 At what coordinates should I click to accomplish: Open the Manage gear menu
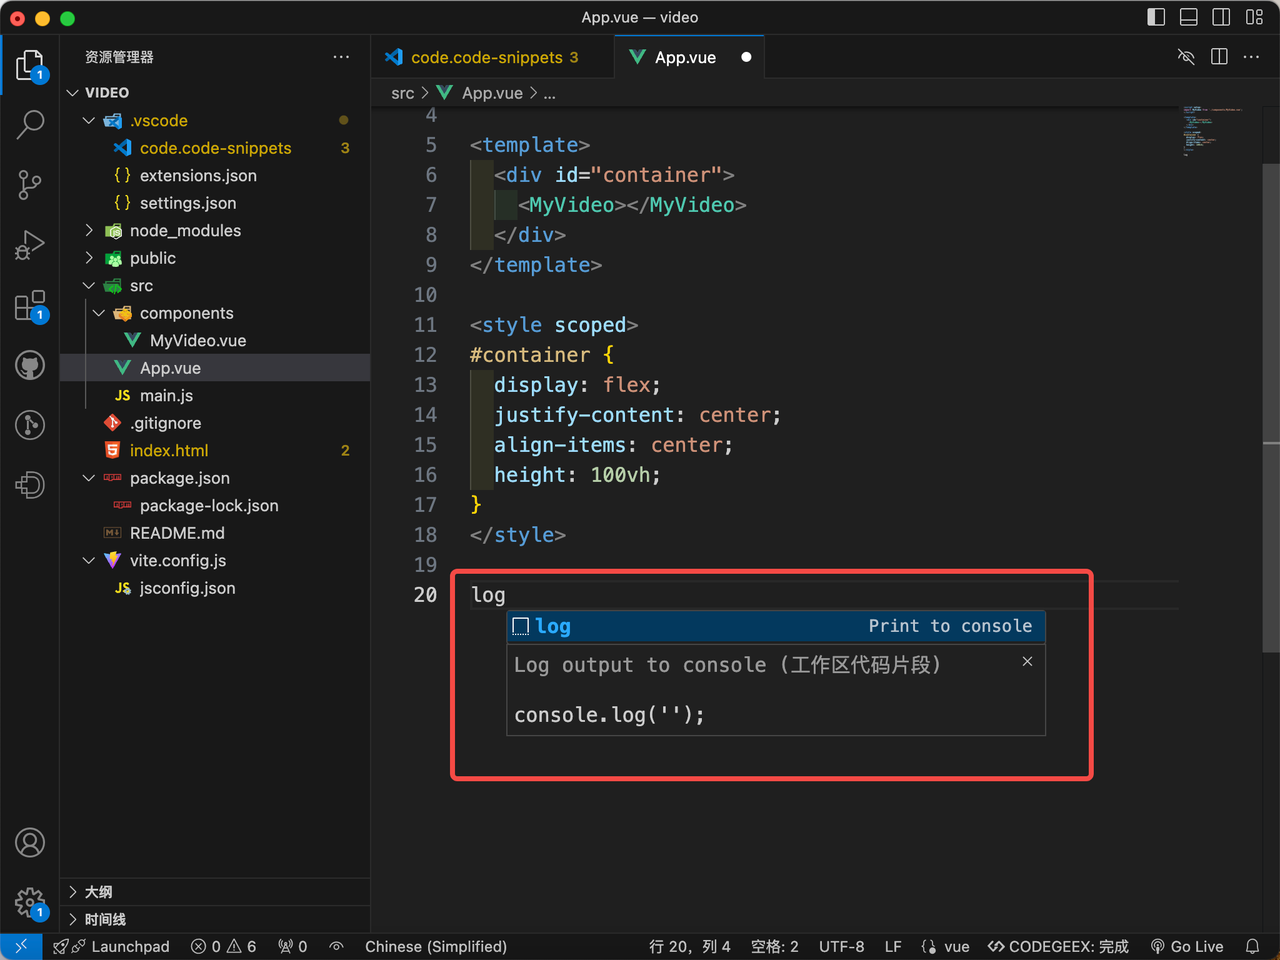point(30,903)
